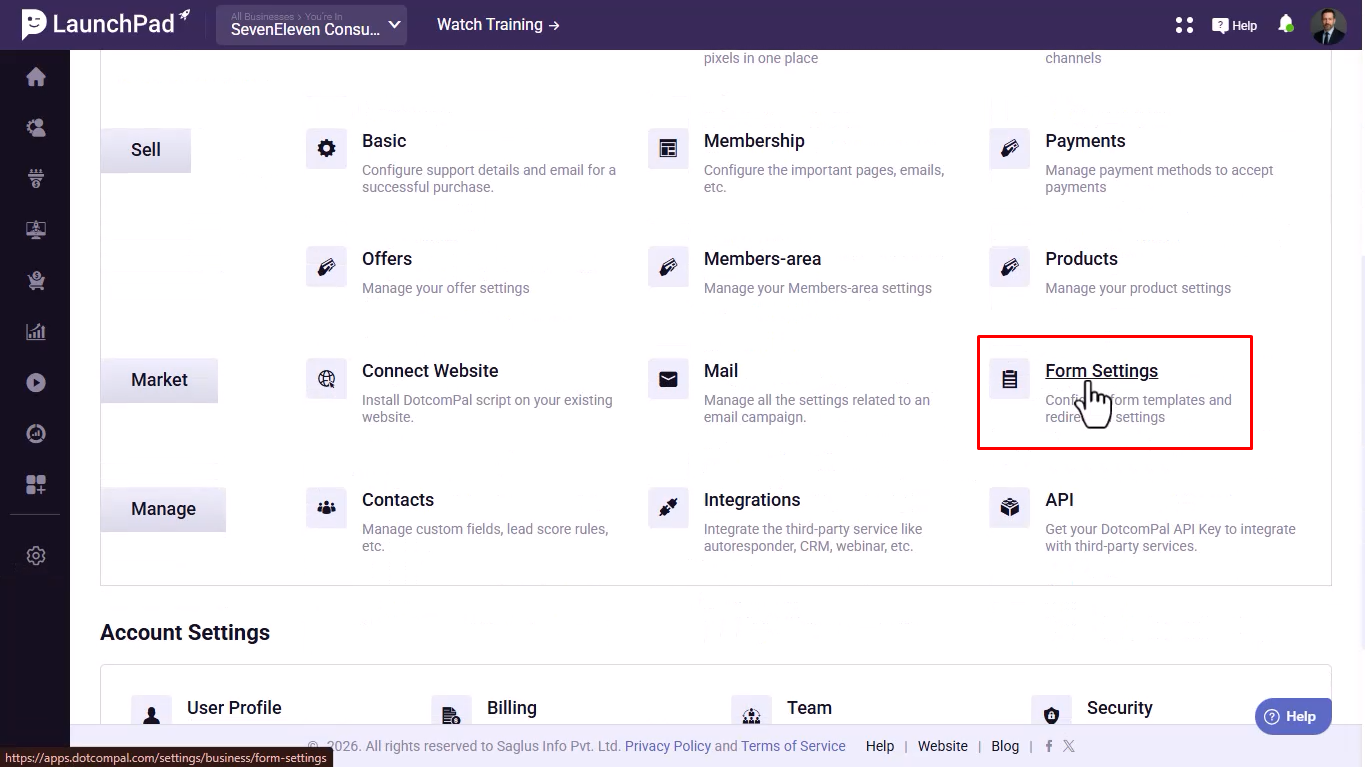
Task: Click the Membership layout icon
Action: 668,149
